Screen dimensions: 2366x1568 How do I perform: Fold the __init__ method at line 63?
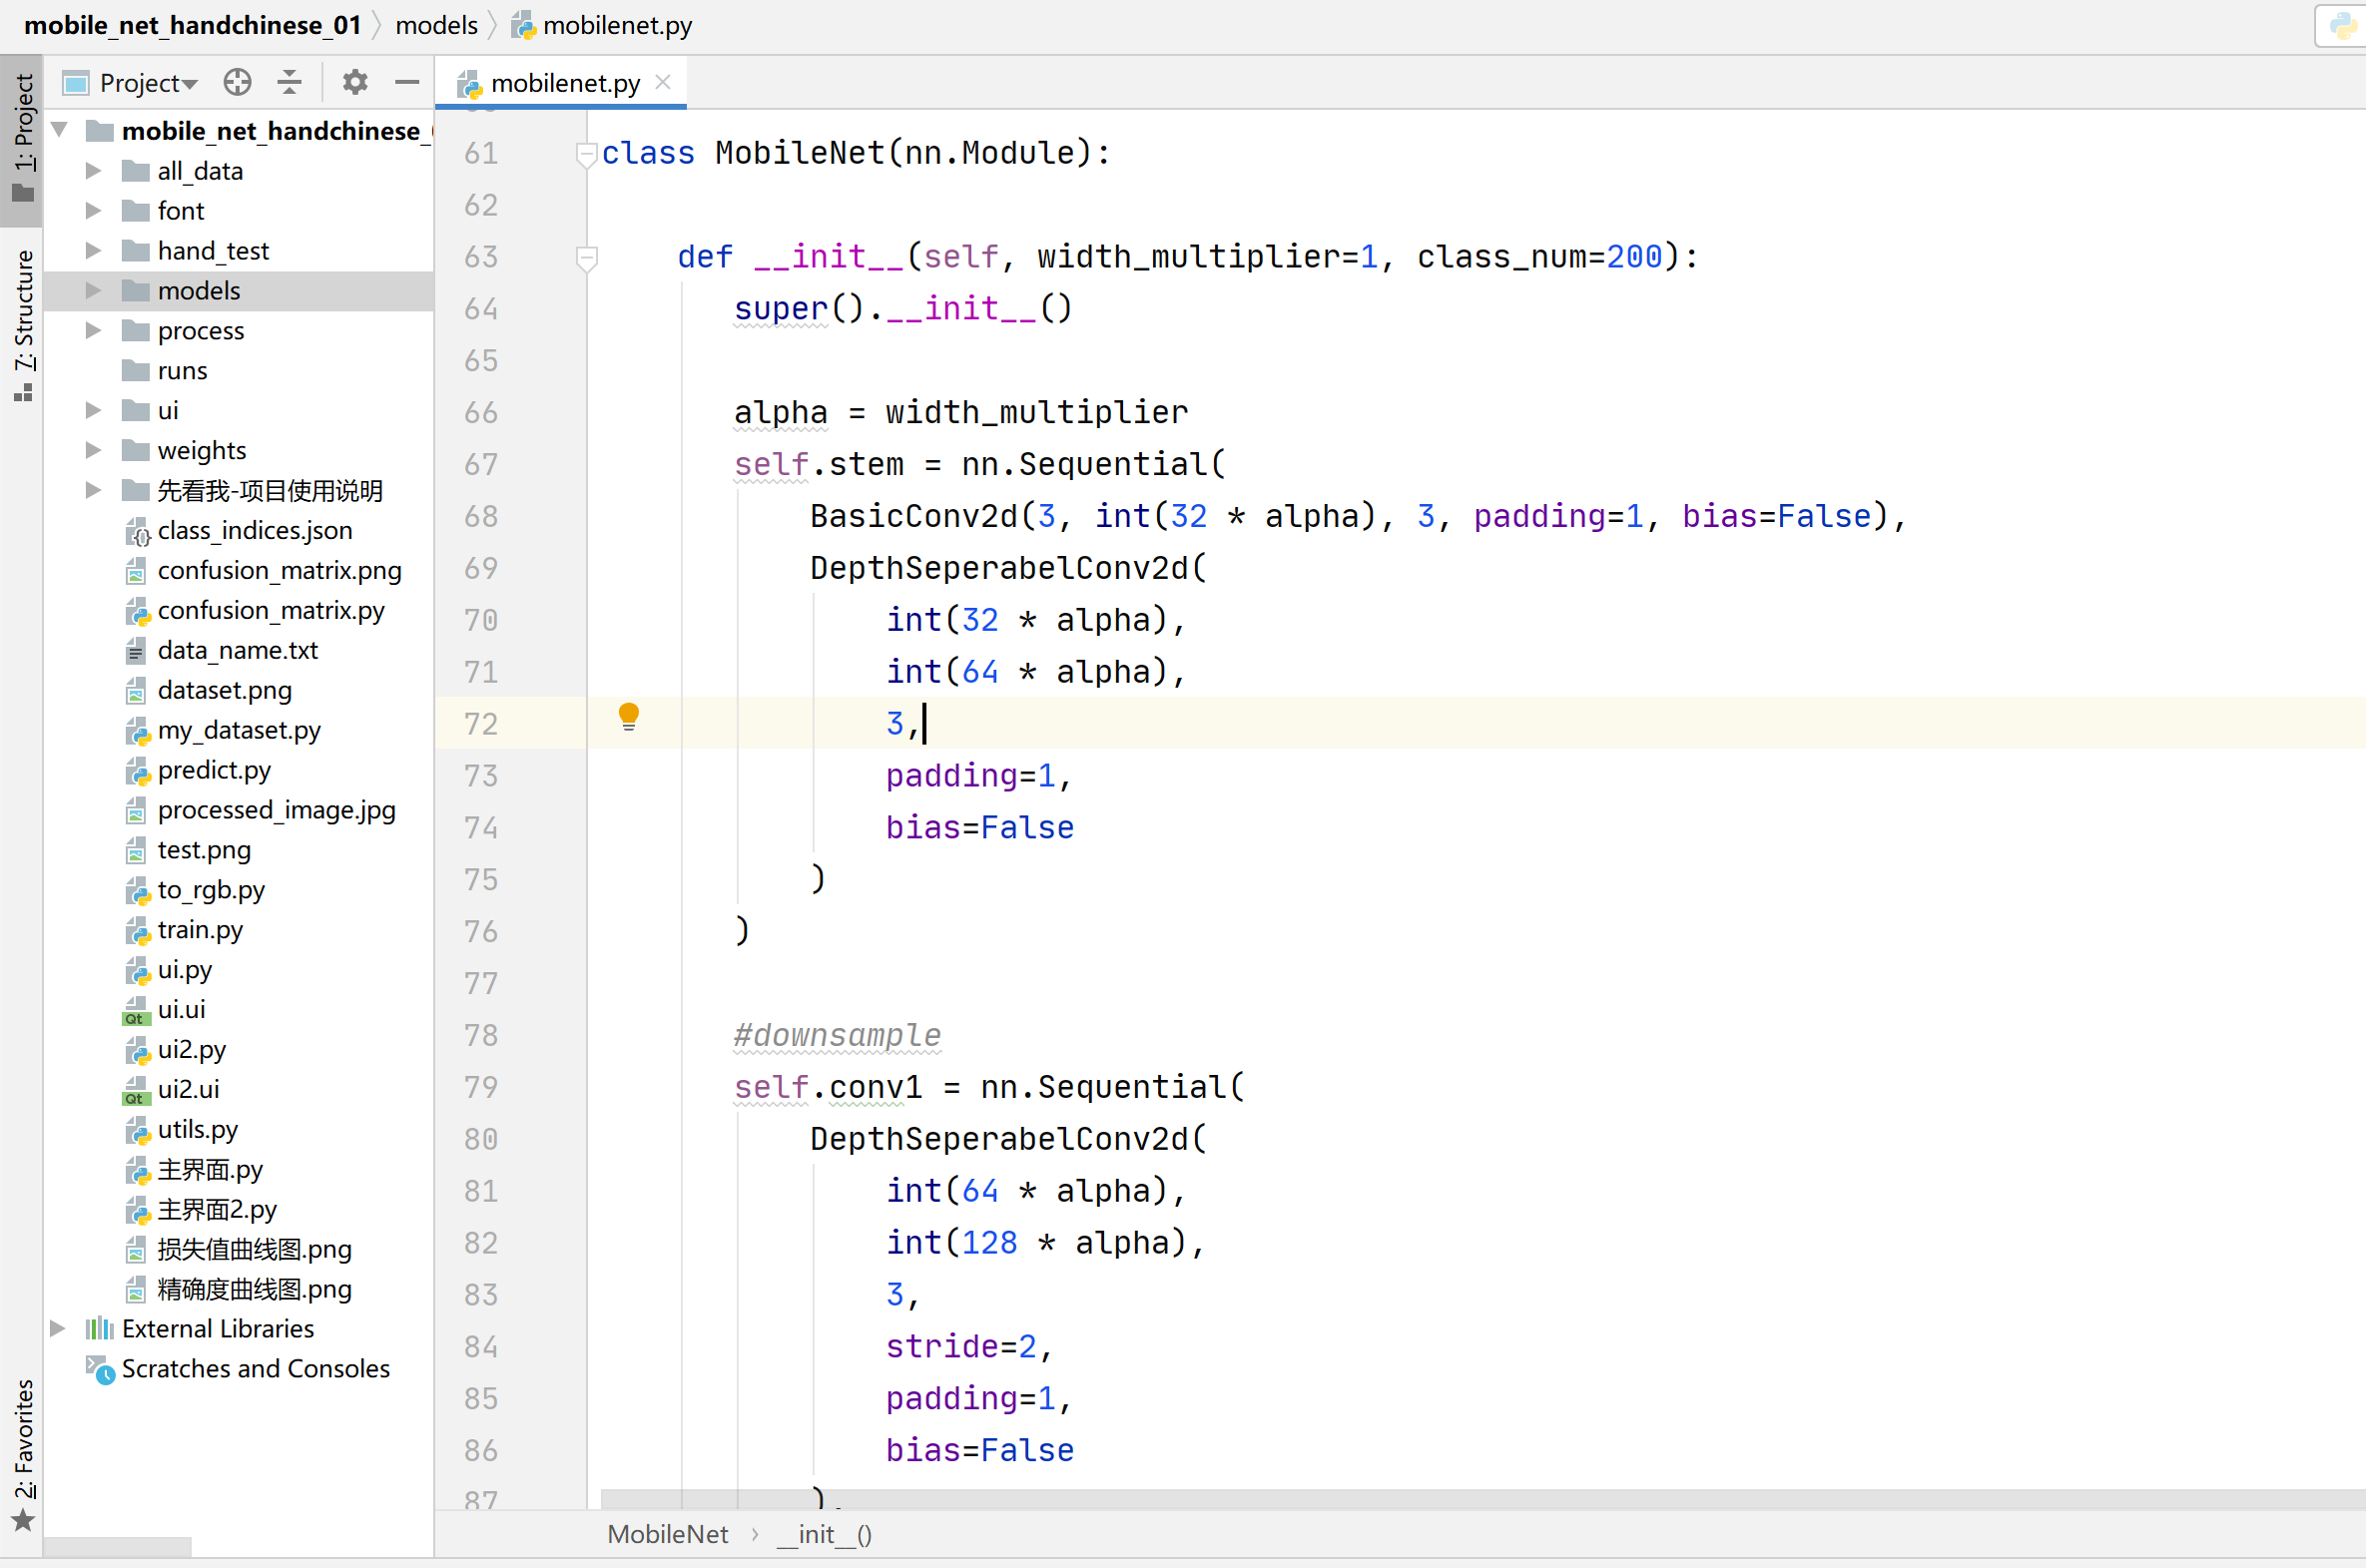[x=587, y=258]
